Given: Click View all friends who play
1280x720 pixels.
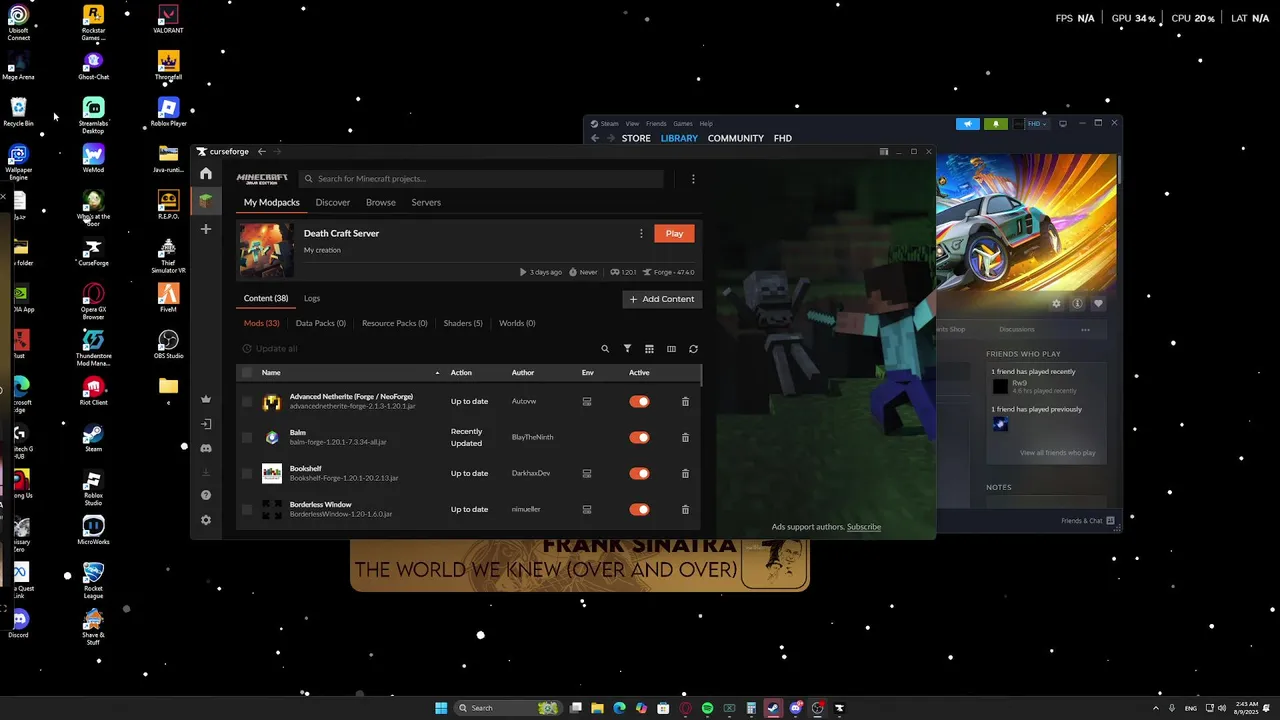Looking at the screenshot, I should 1058,453.
